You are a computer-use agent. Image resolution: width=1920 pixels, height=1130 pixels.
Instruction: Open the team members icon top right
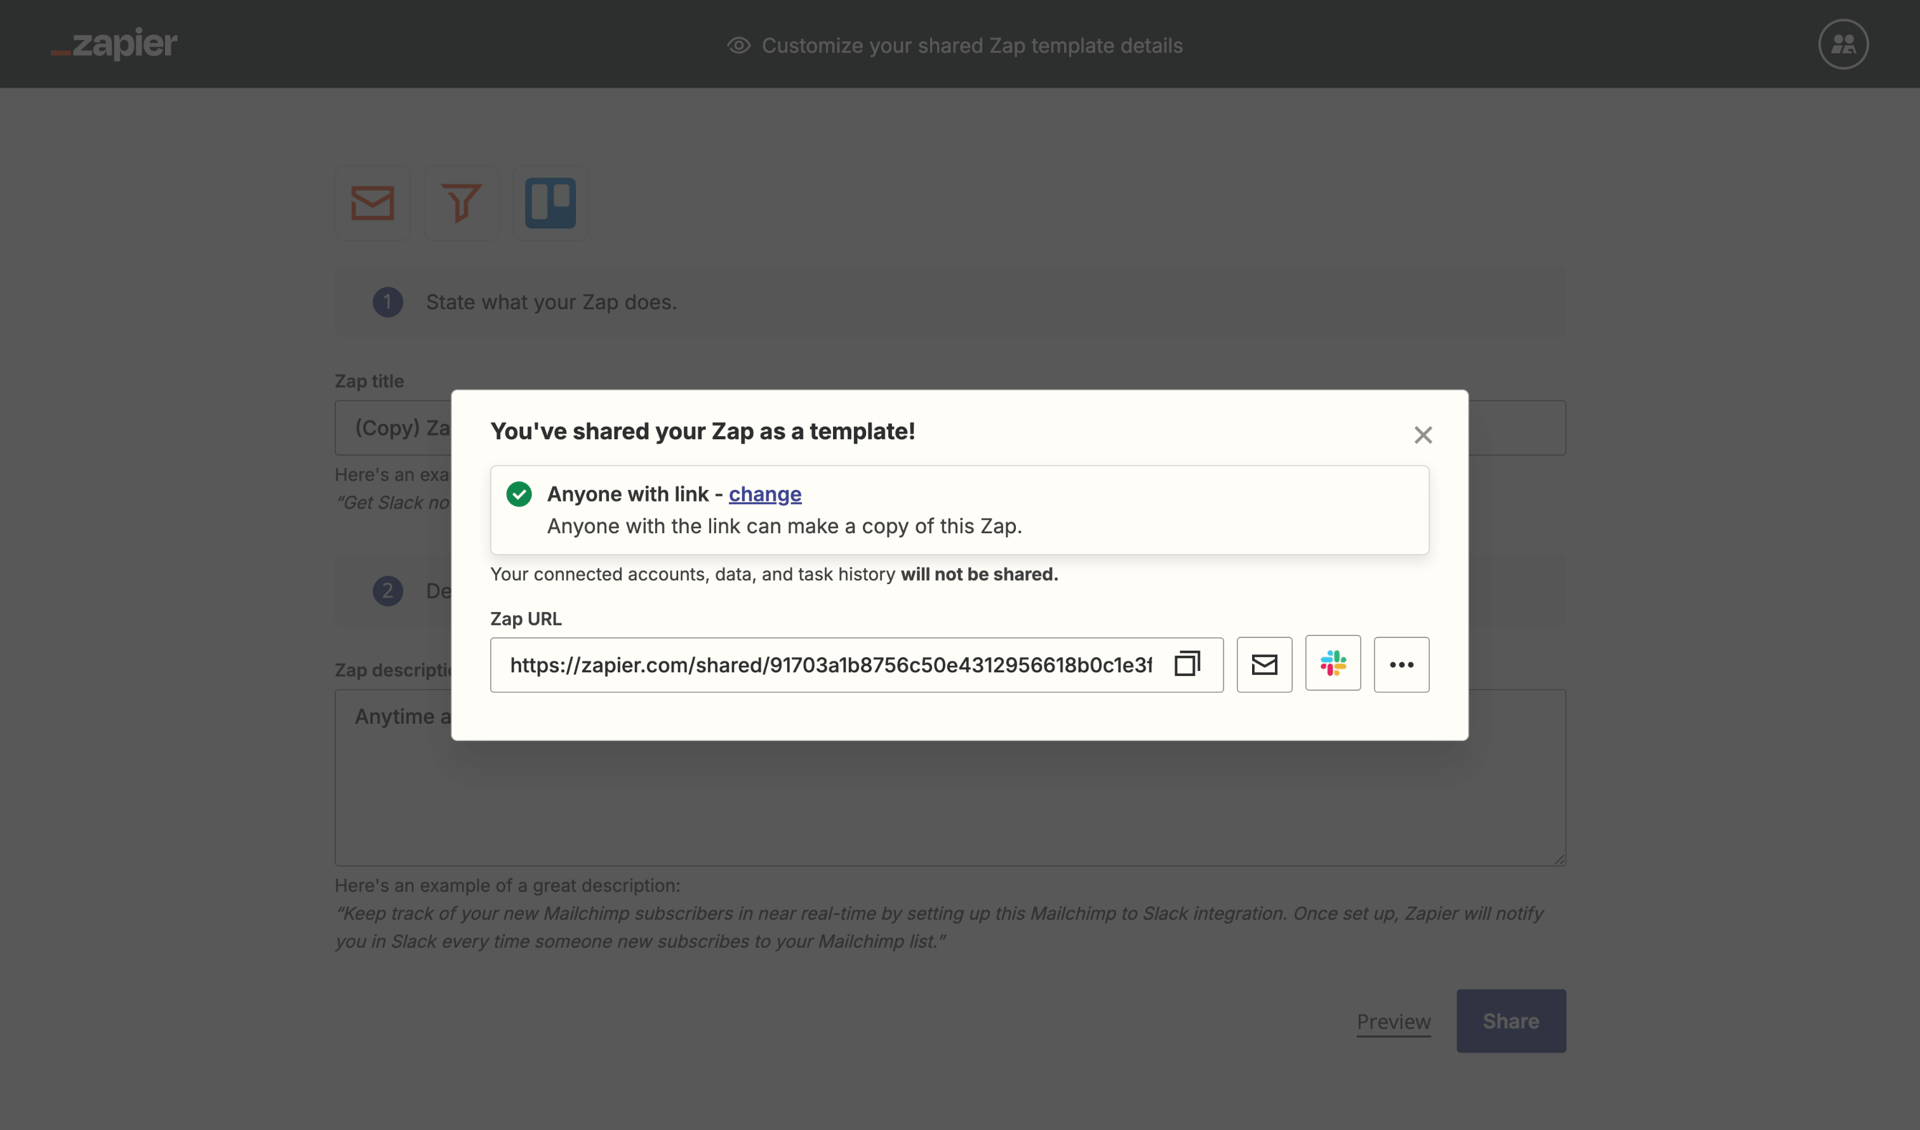pyautogui.click(x=1843, y=44)
